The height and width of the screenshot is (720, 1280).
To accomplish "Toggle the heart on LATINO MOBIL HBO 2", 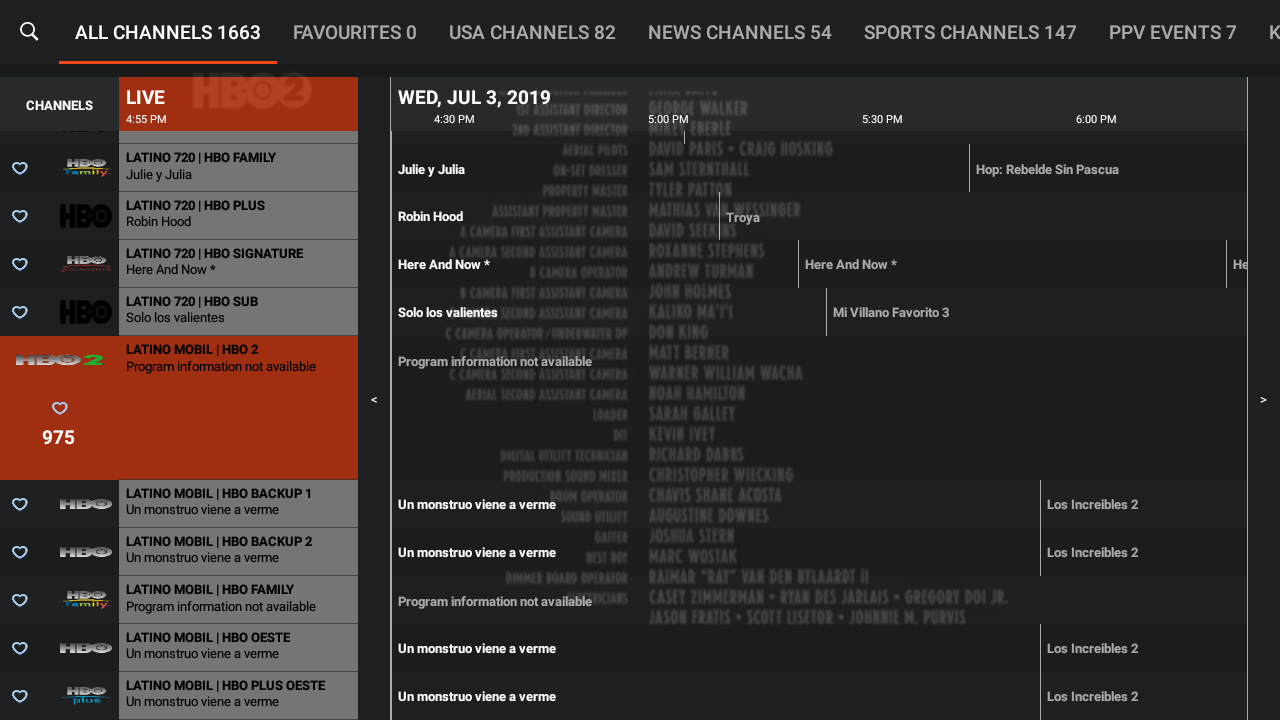I will click(x=59, y=408).
